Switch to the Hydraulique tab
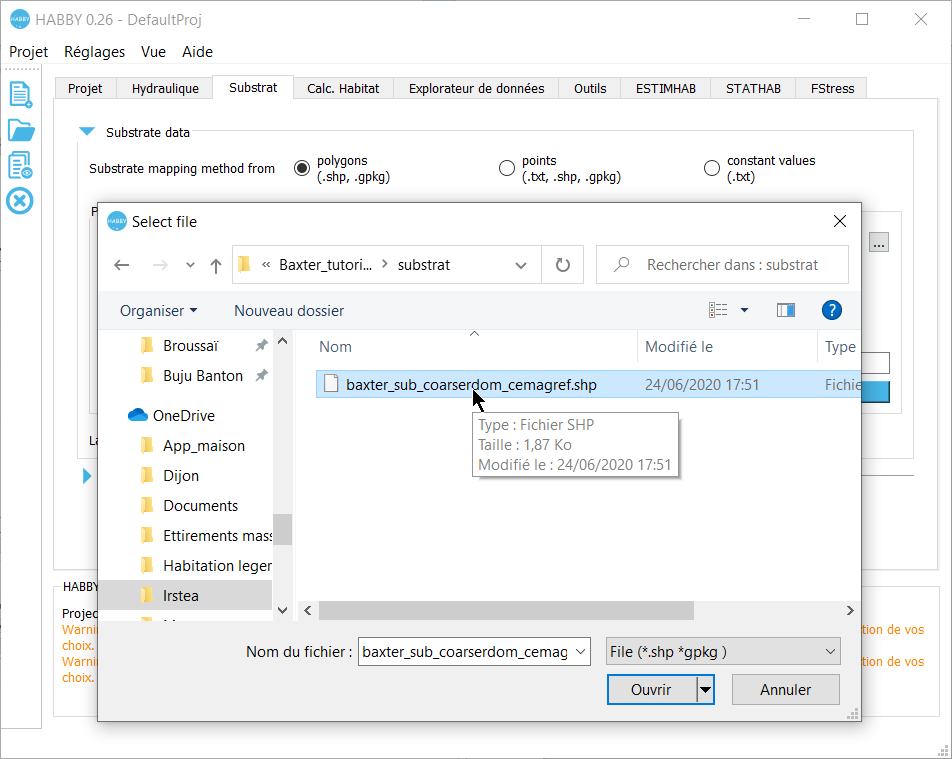This screenshot has width=952, height=759. pos(165,88)
